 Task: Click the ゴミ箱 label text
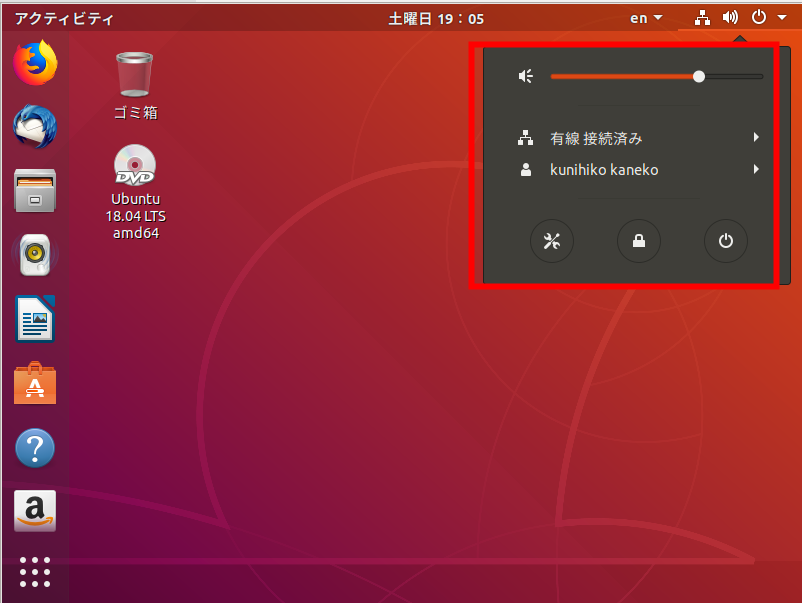(136, 113)
